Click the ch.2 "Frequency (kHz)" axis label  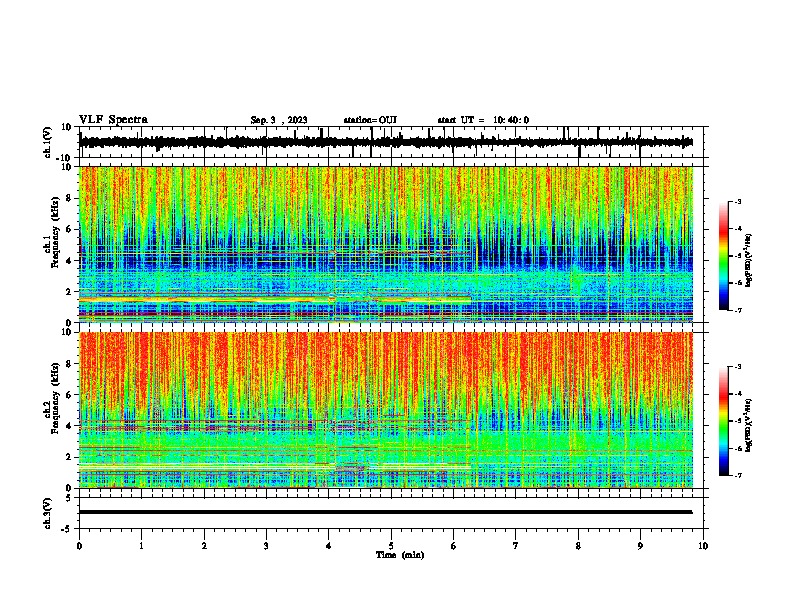pos(56,398)
